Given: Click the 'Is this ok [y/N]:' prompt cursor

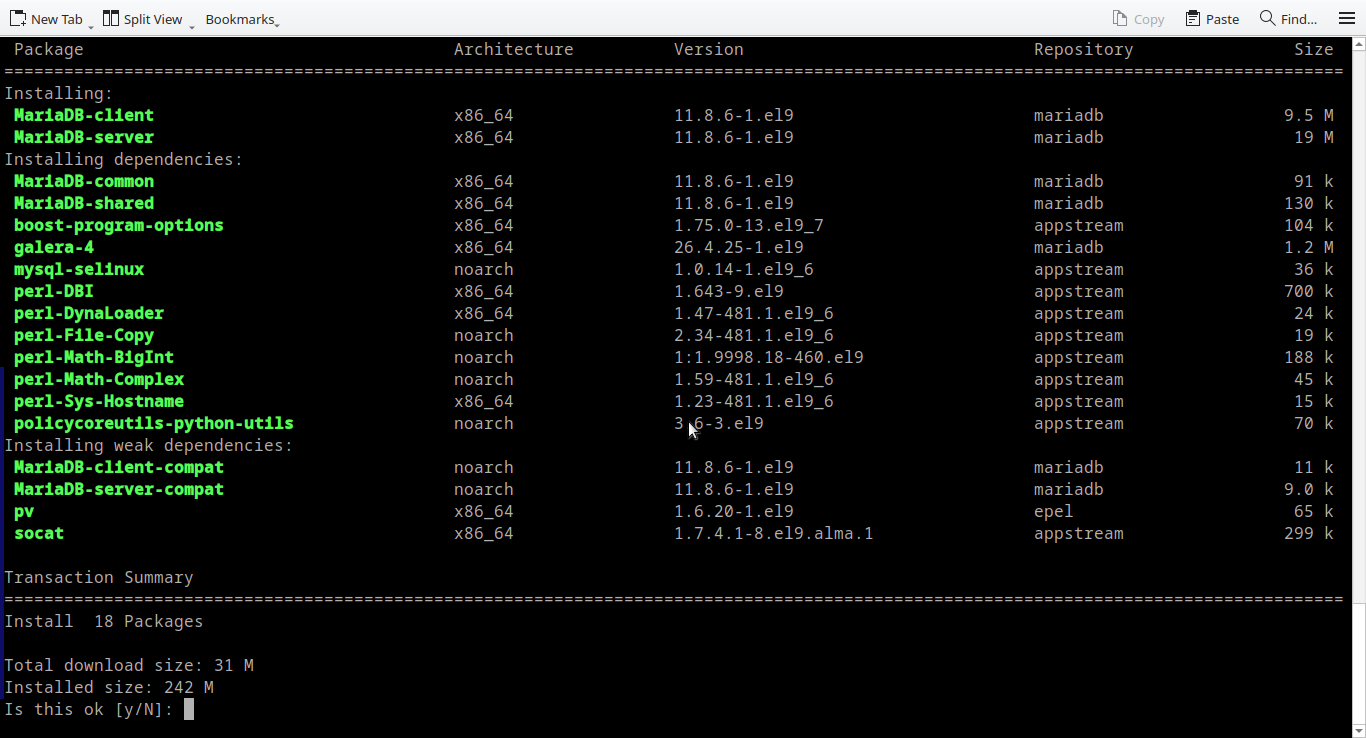Looking at the screenshot, I should coord(189,709).
